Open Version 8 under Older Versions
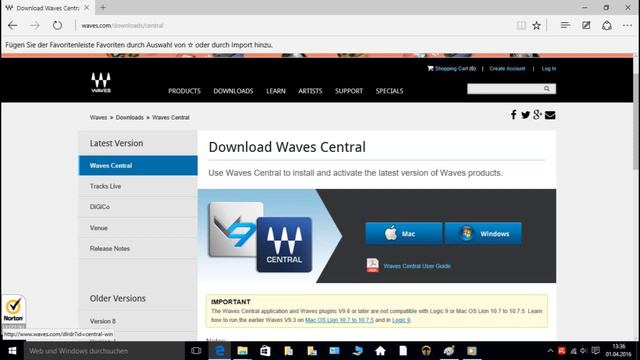 pos(138,321)
